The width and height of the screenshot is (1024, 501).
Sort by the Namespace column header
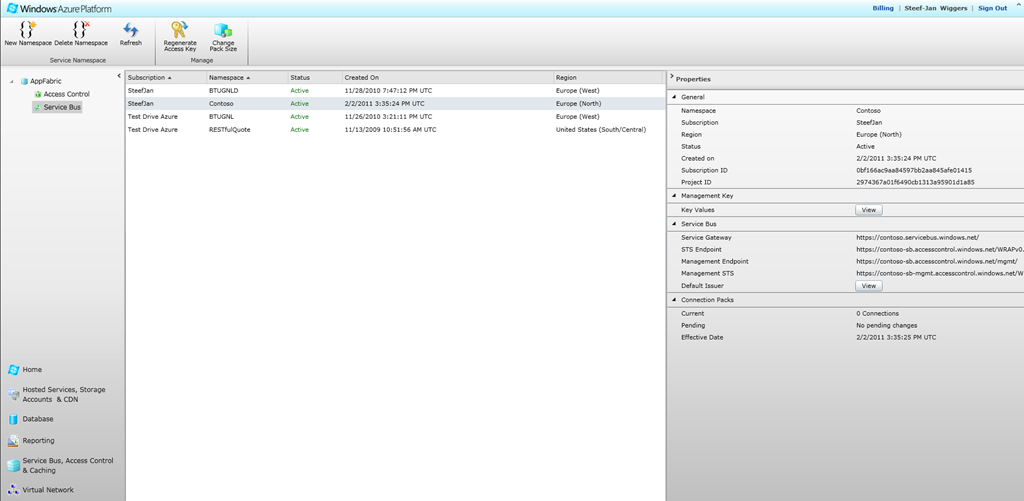click(247, 78)
